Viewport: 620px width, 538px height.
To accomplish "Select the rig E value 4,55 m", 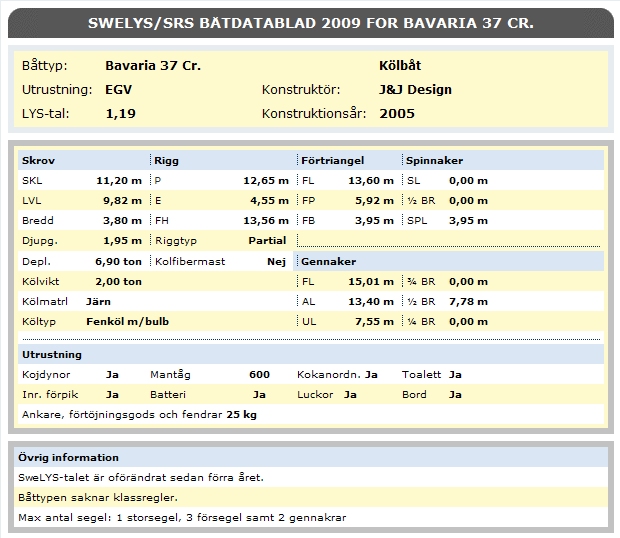I will click(x=270, y=201).
